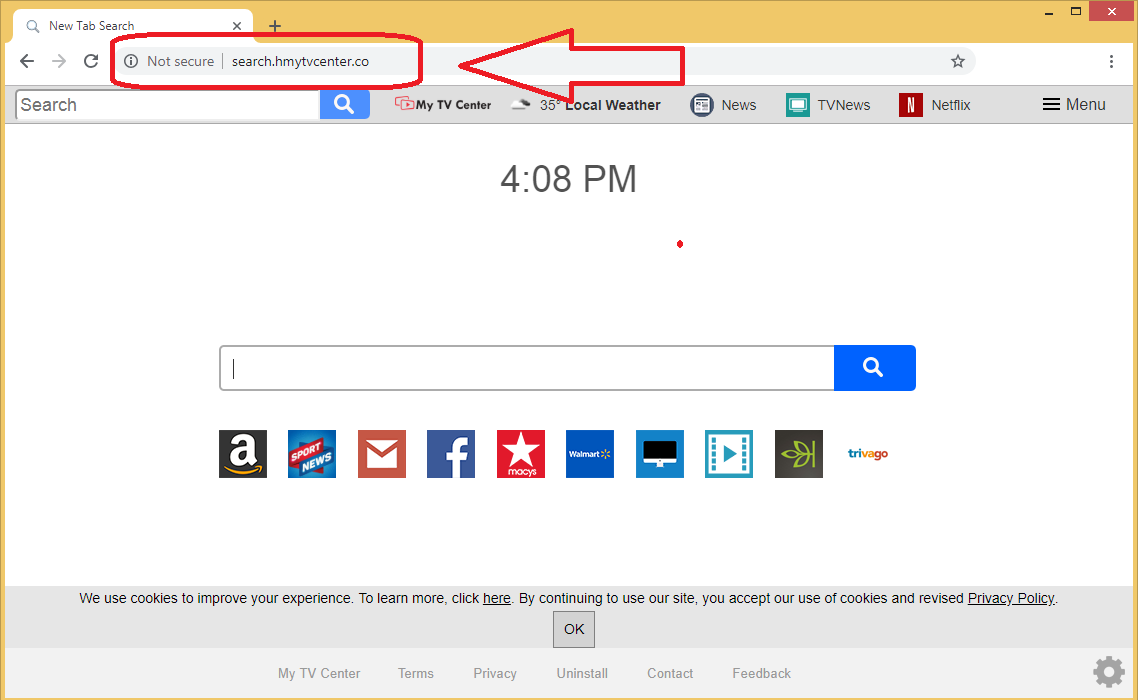Minimize the browser window

[1049, 12]
